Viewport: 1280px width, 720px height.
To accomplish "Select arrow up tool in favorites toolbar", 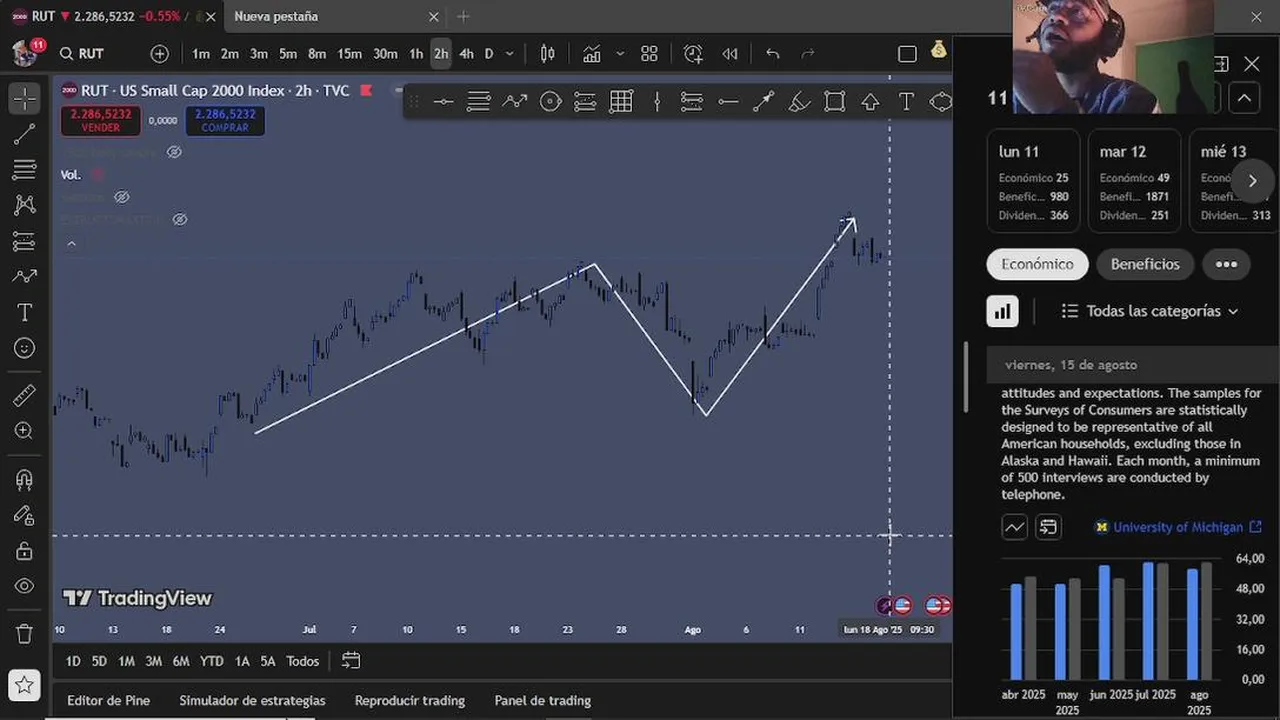I will point(870,102).
